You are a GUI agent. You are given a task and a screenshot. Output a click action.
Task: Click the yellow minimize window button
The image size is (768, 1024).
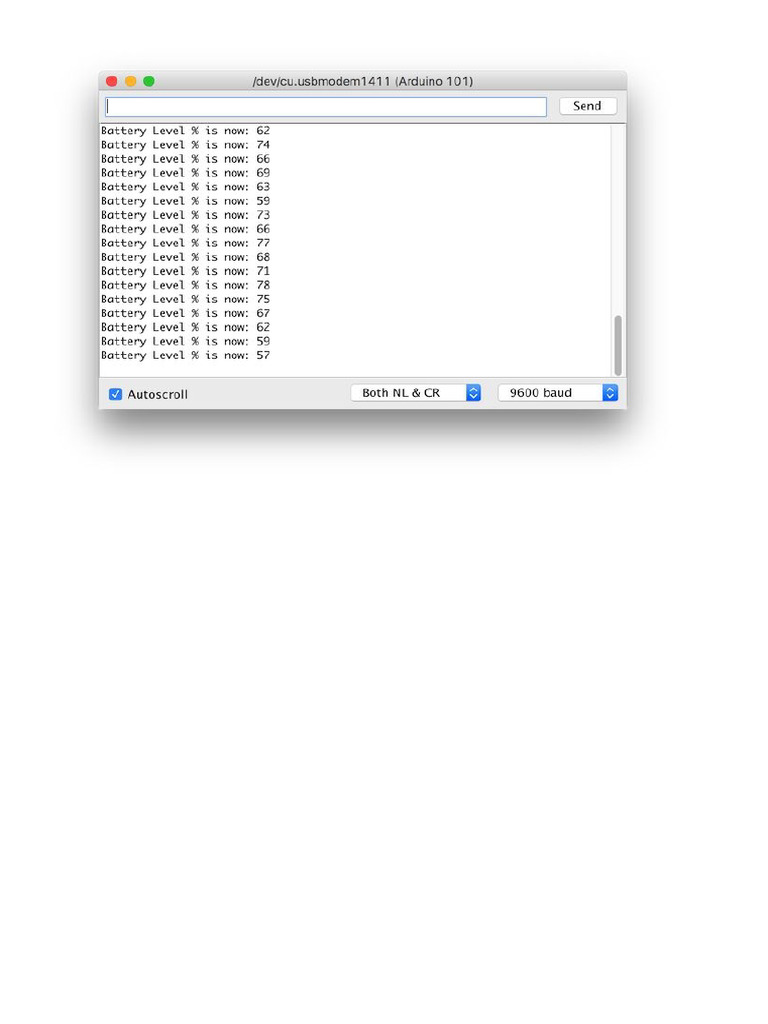pos(131,81)
